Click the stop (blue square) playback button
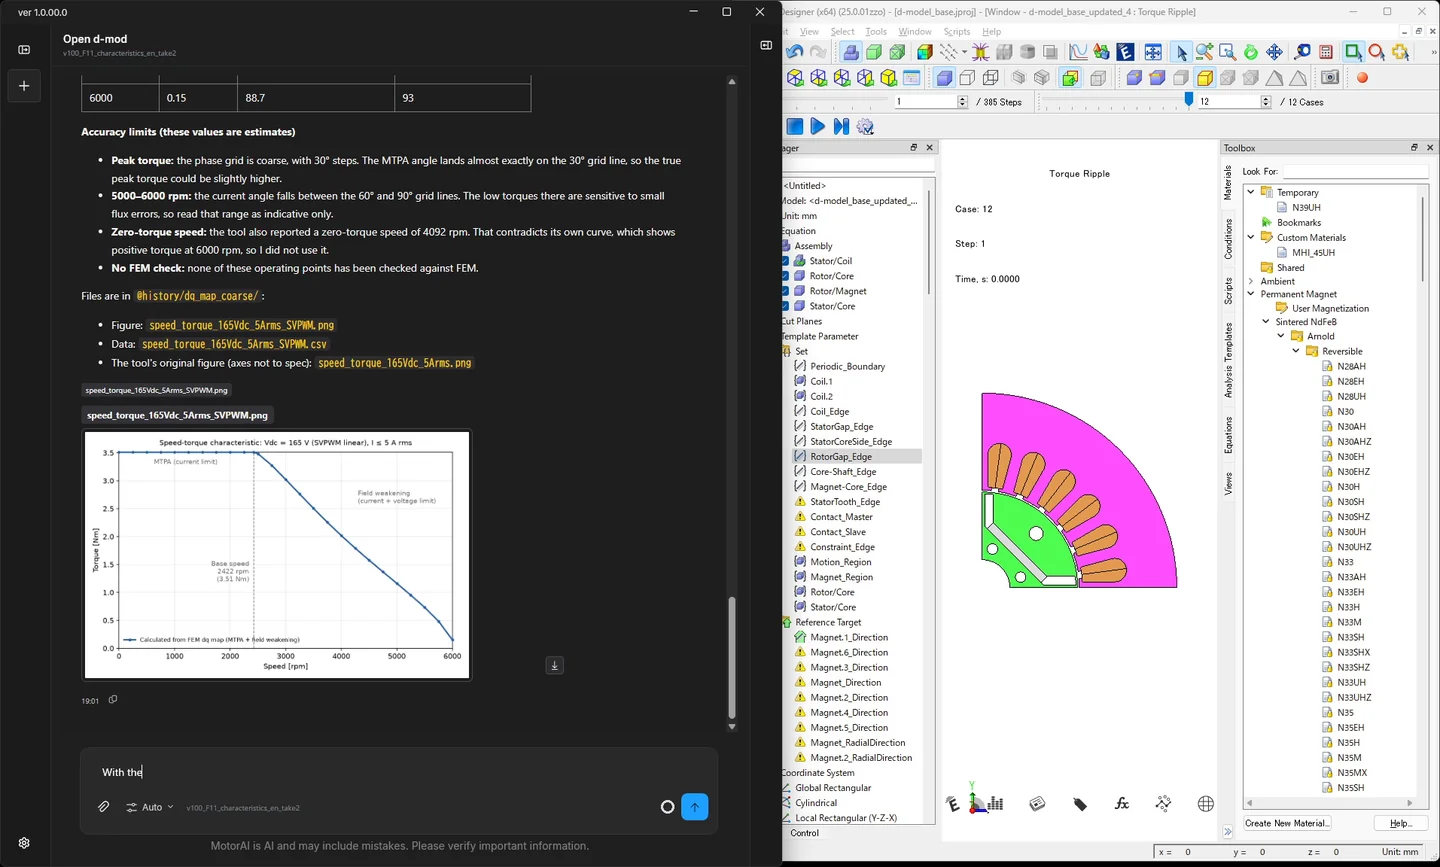This screenshot has height=867, width=1440. pos(795,126)
